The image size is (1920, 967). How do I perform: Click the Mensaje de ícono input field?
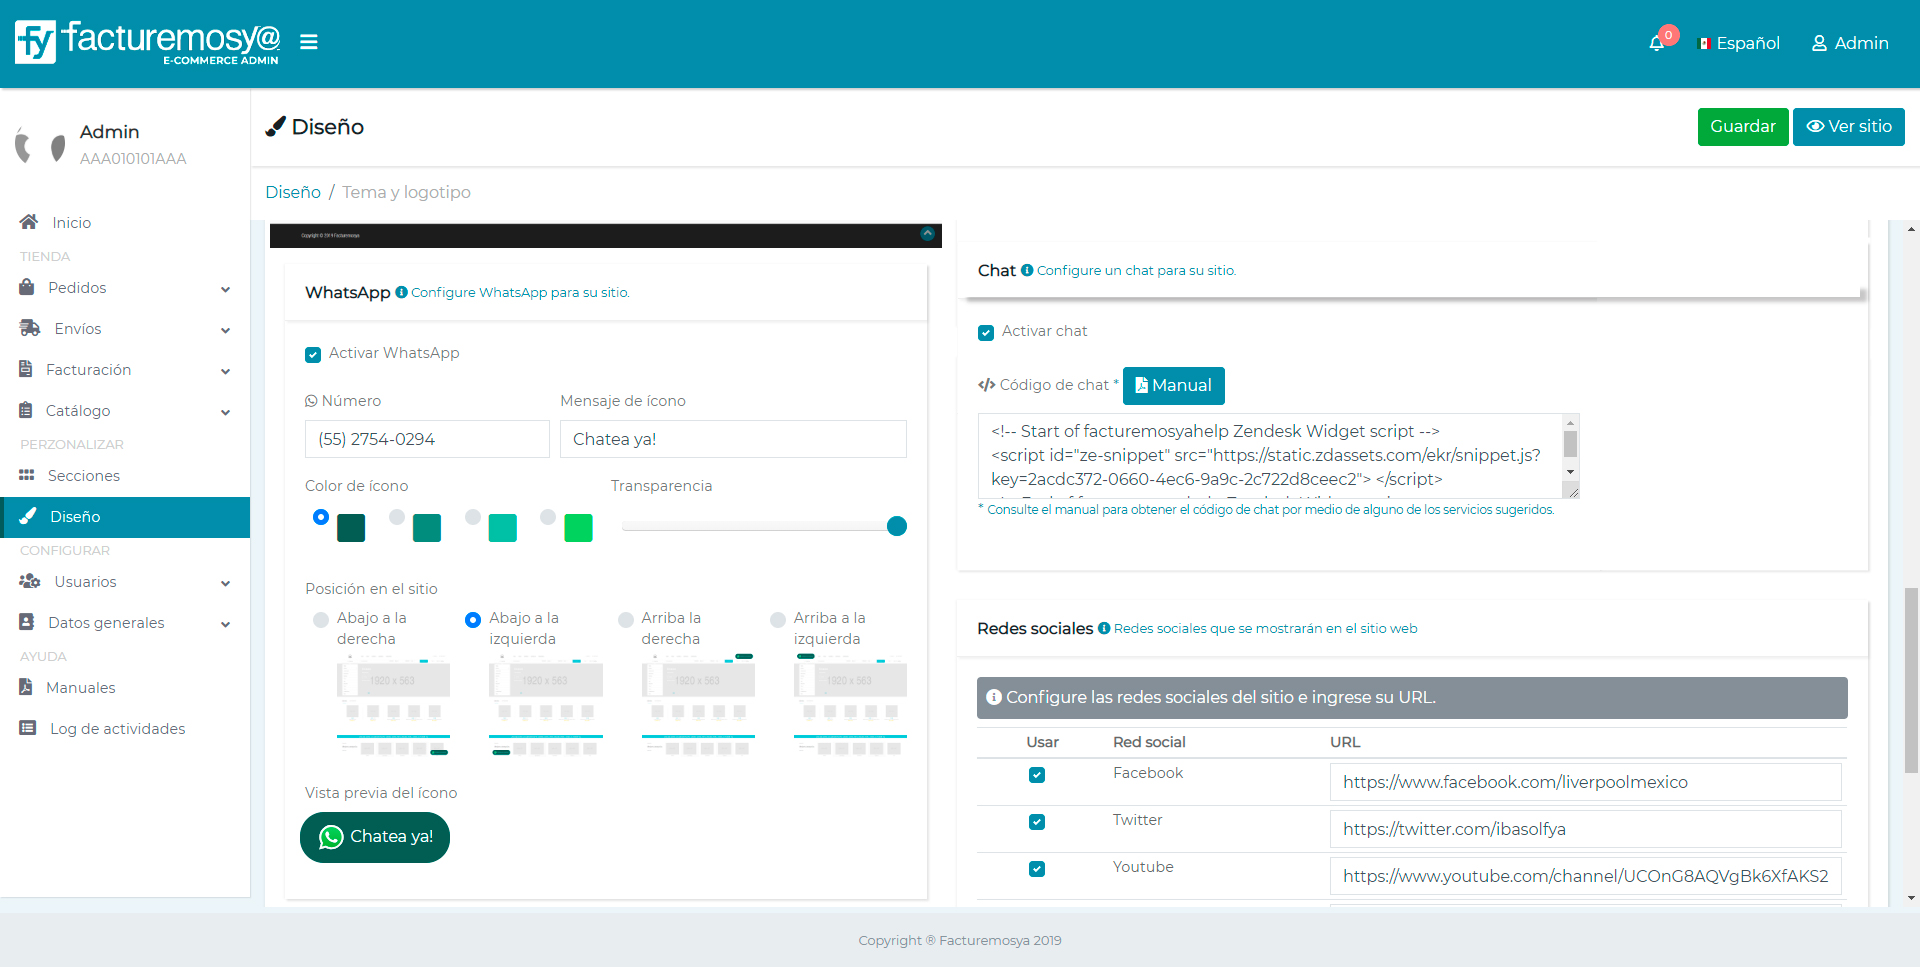point(733,439)
